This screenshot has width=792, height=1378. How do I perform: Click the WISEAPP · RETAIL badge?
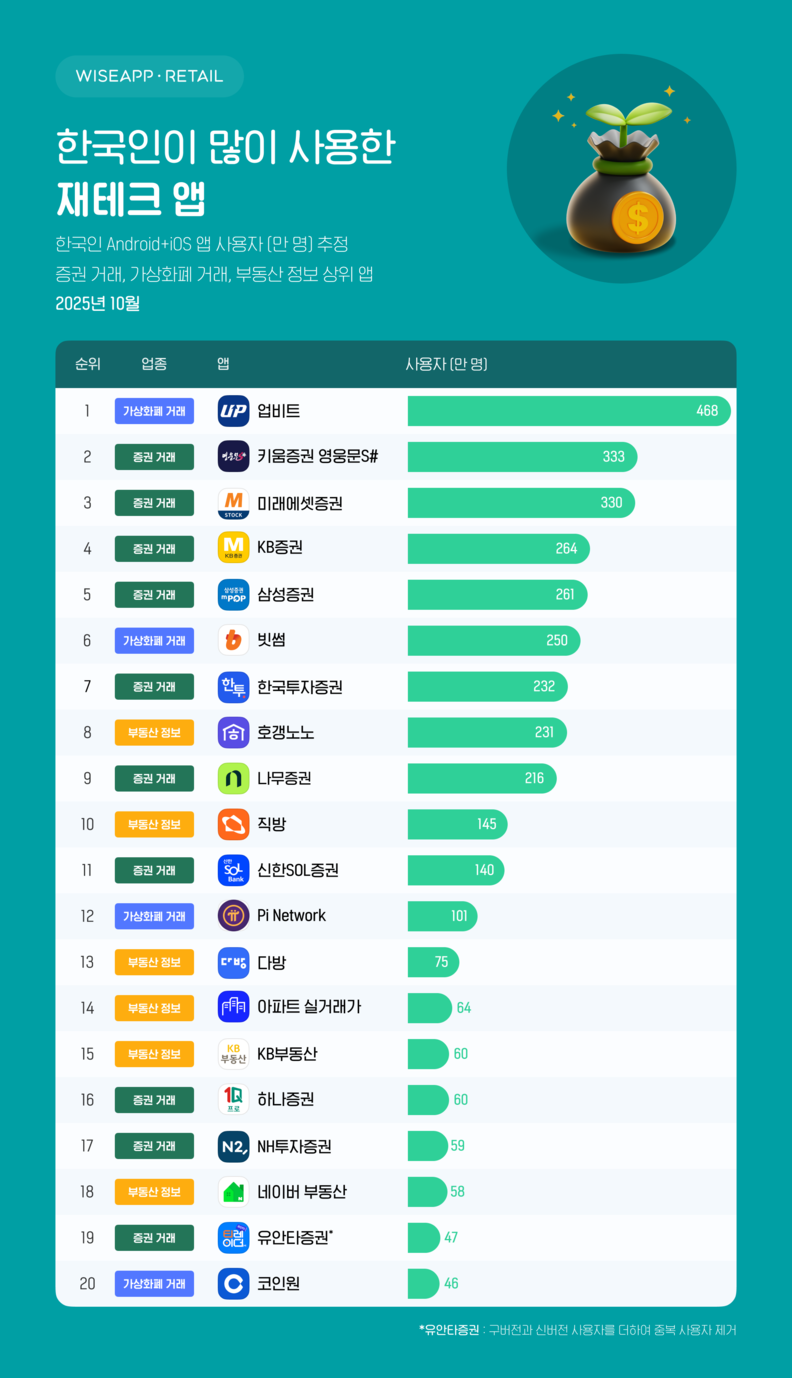[149, 76]
